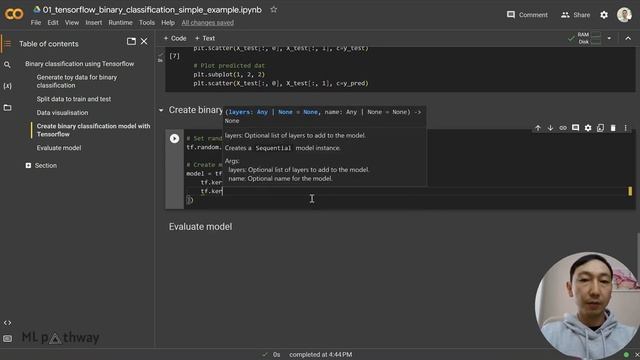Open cell editor settings gear

pyautogui.click(x=588, y=128)
